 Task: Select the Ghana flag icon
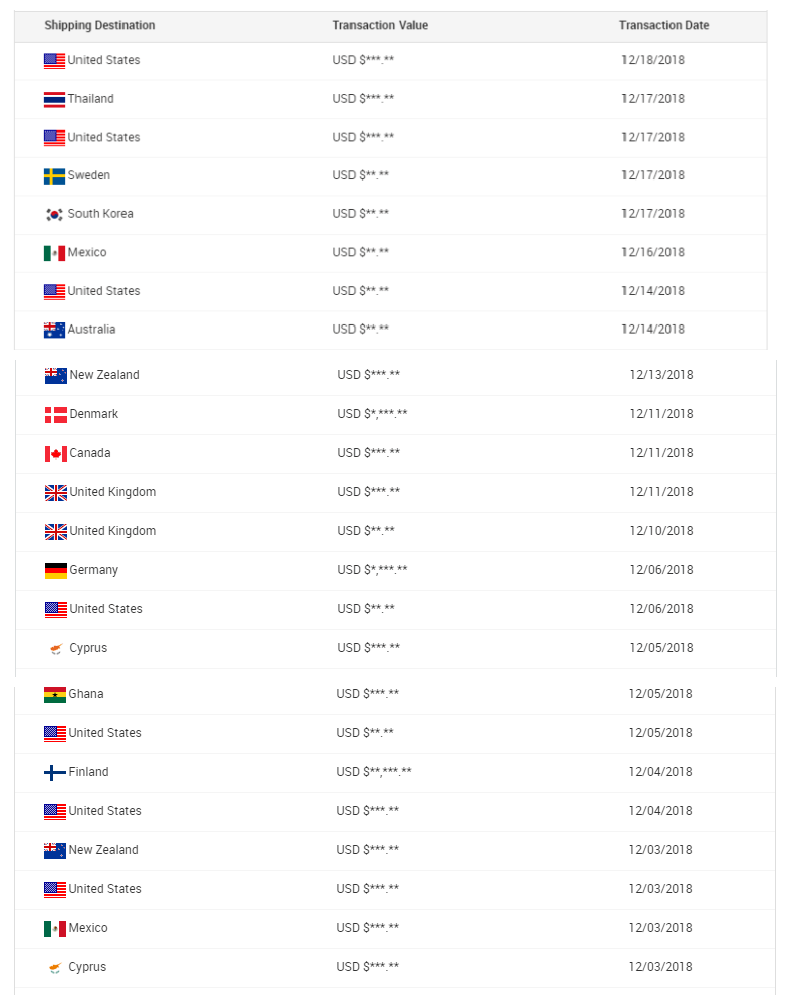(x=55, y=694)
